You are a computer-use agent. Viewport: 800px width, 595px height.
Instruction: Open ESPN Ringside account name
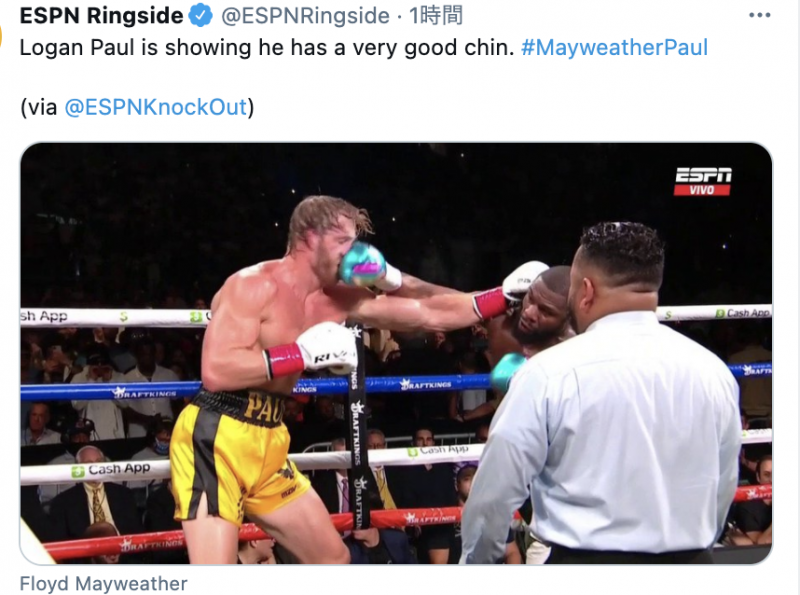(x=101, y=15)
